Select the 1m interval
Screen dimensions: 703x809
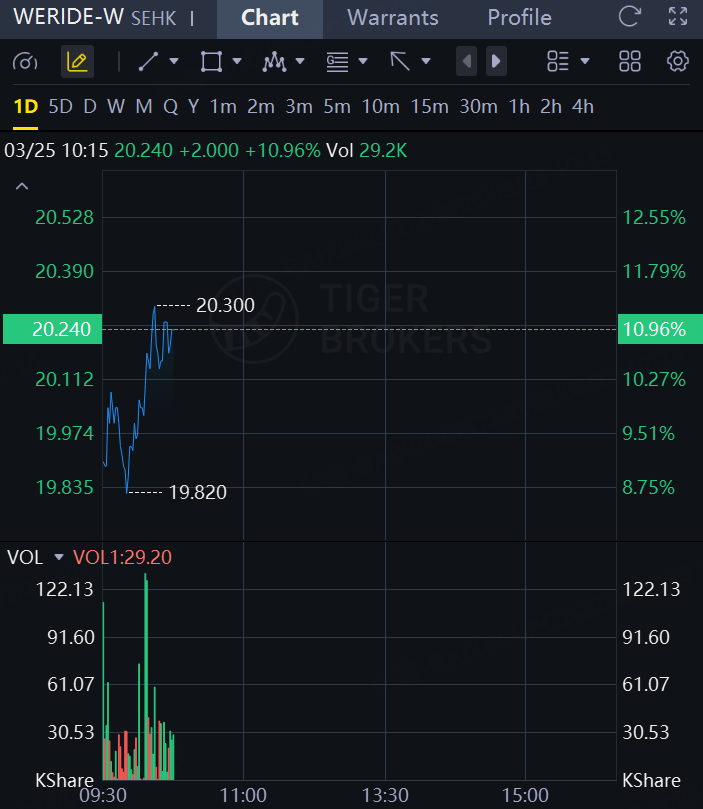point(223,107)
